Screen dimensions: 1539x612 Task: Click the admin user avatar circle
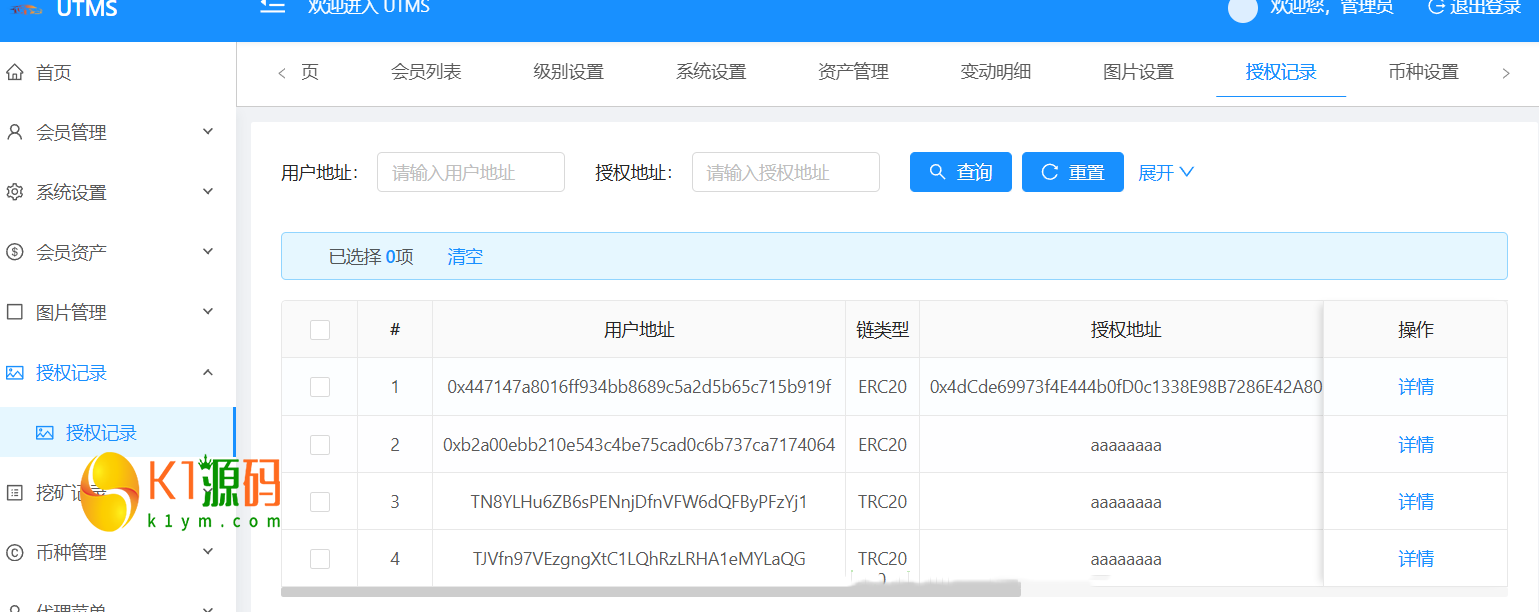click(x=1242, y=9)
